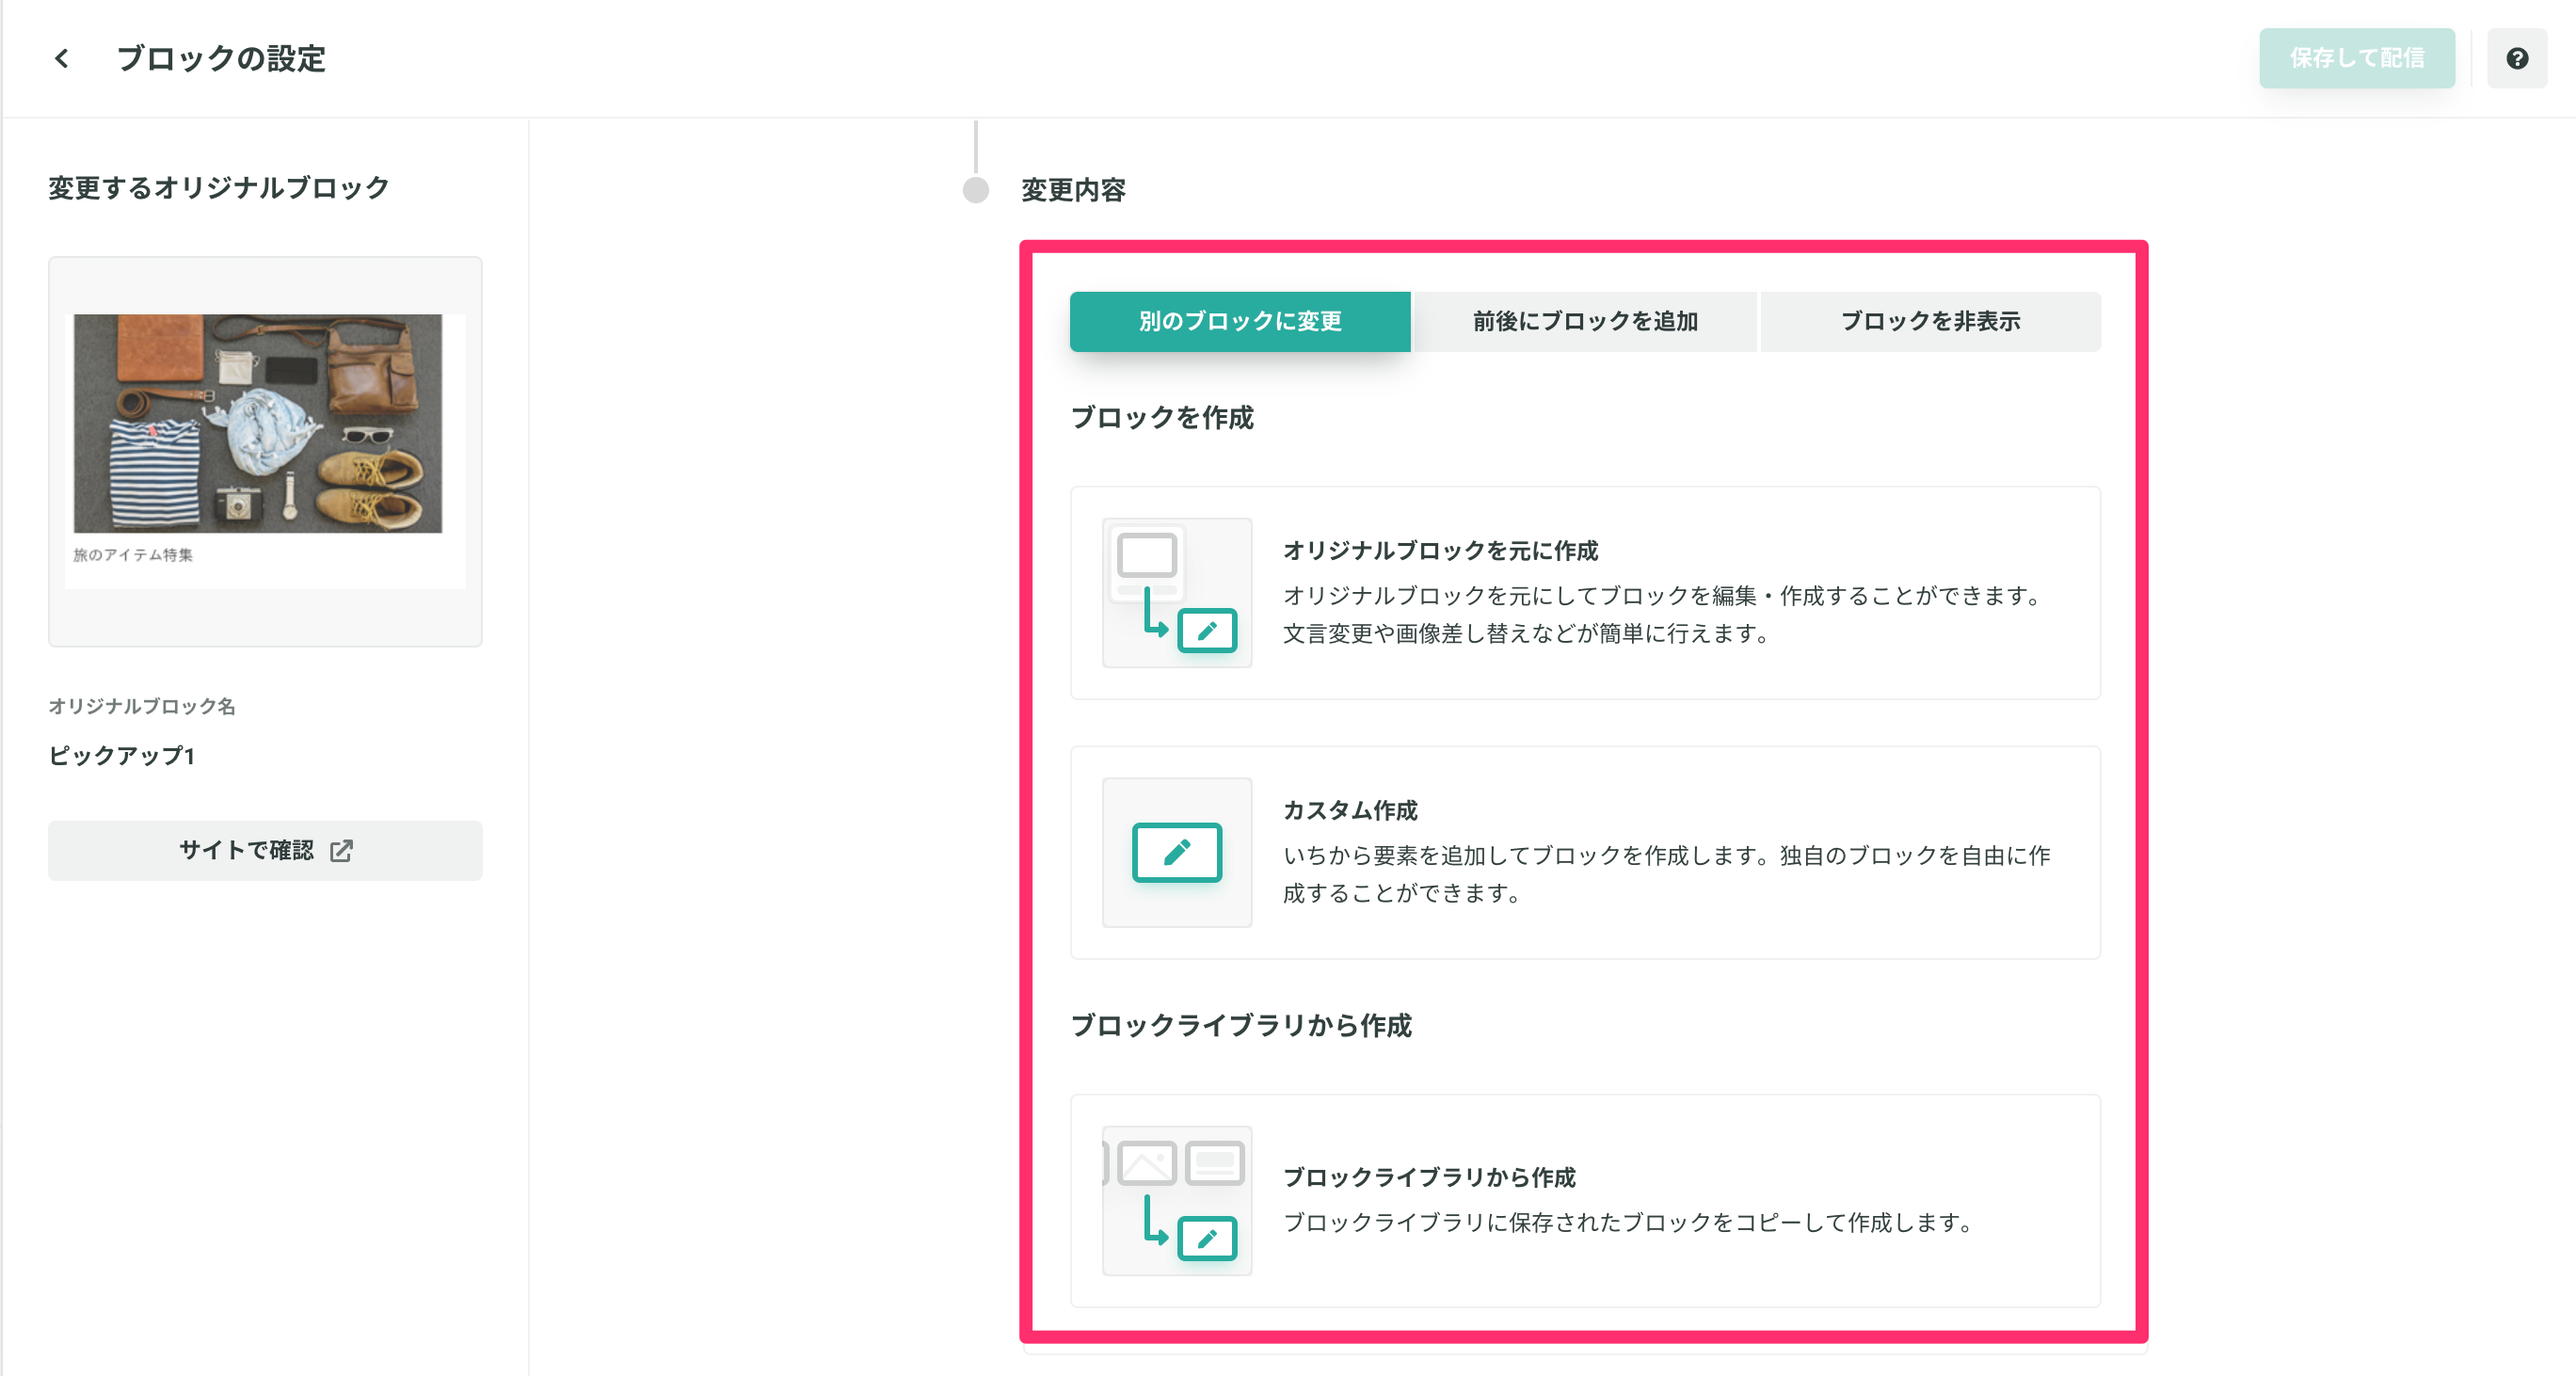Choose the オリジナルブロックを元に作成 title
The width and height of the screenshot is (2576, 1376).
tap(1440, 550)
